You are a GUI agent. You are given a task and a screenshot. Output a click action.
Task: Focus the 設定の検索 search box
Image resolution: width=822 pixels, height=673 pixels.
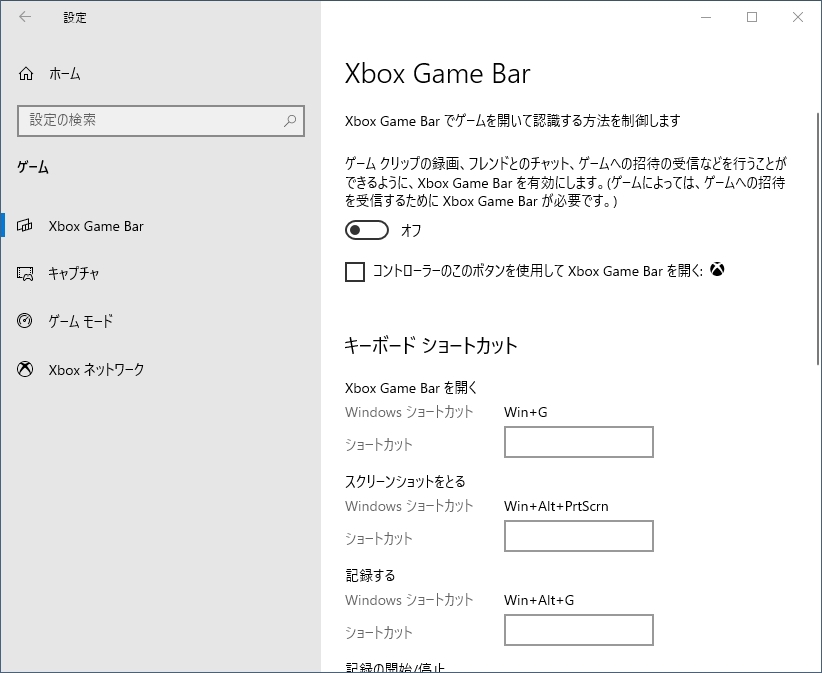click(x=160, y=121)
